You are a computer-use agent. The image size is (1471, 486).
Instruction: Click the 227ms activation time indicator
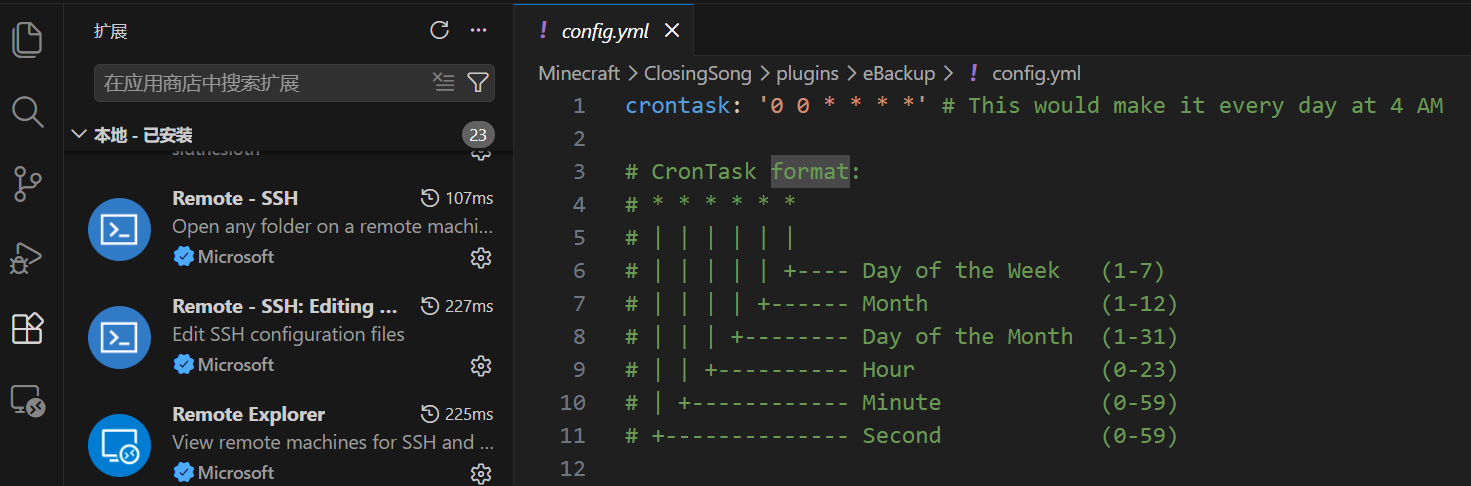[457, 306]
